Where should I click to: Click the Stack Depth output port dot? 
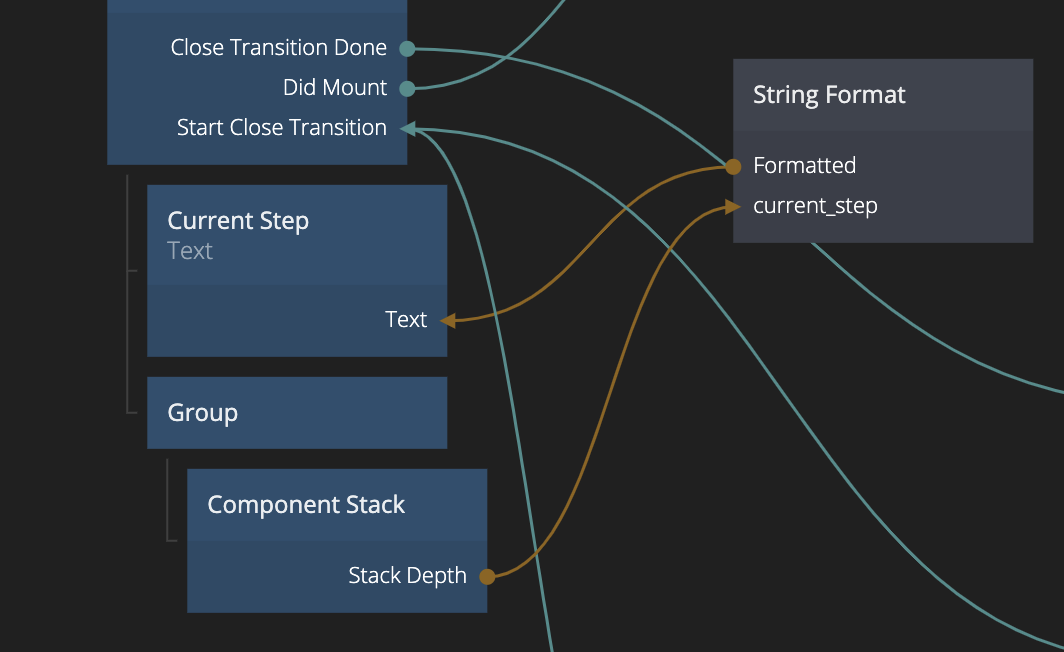(487, 576)
